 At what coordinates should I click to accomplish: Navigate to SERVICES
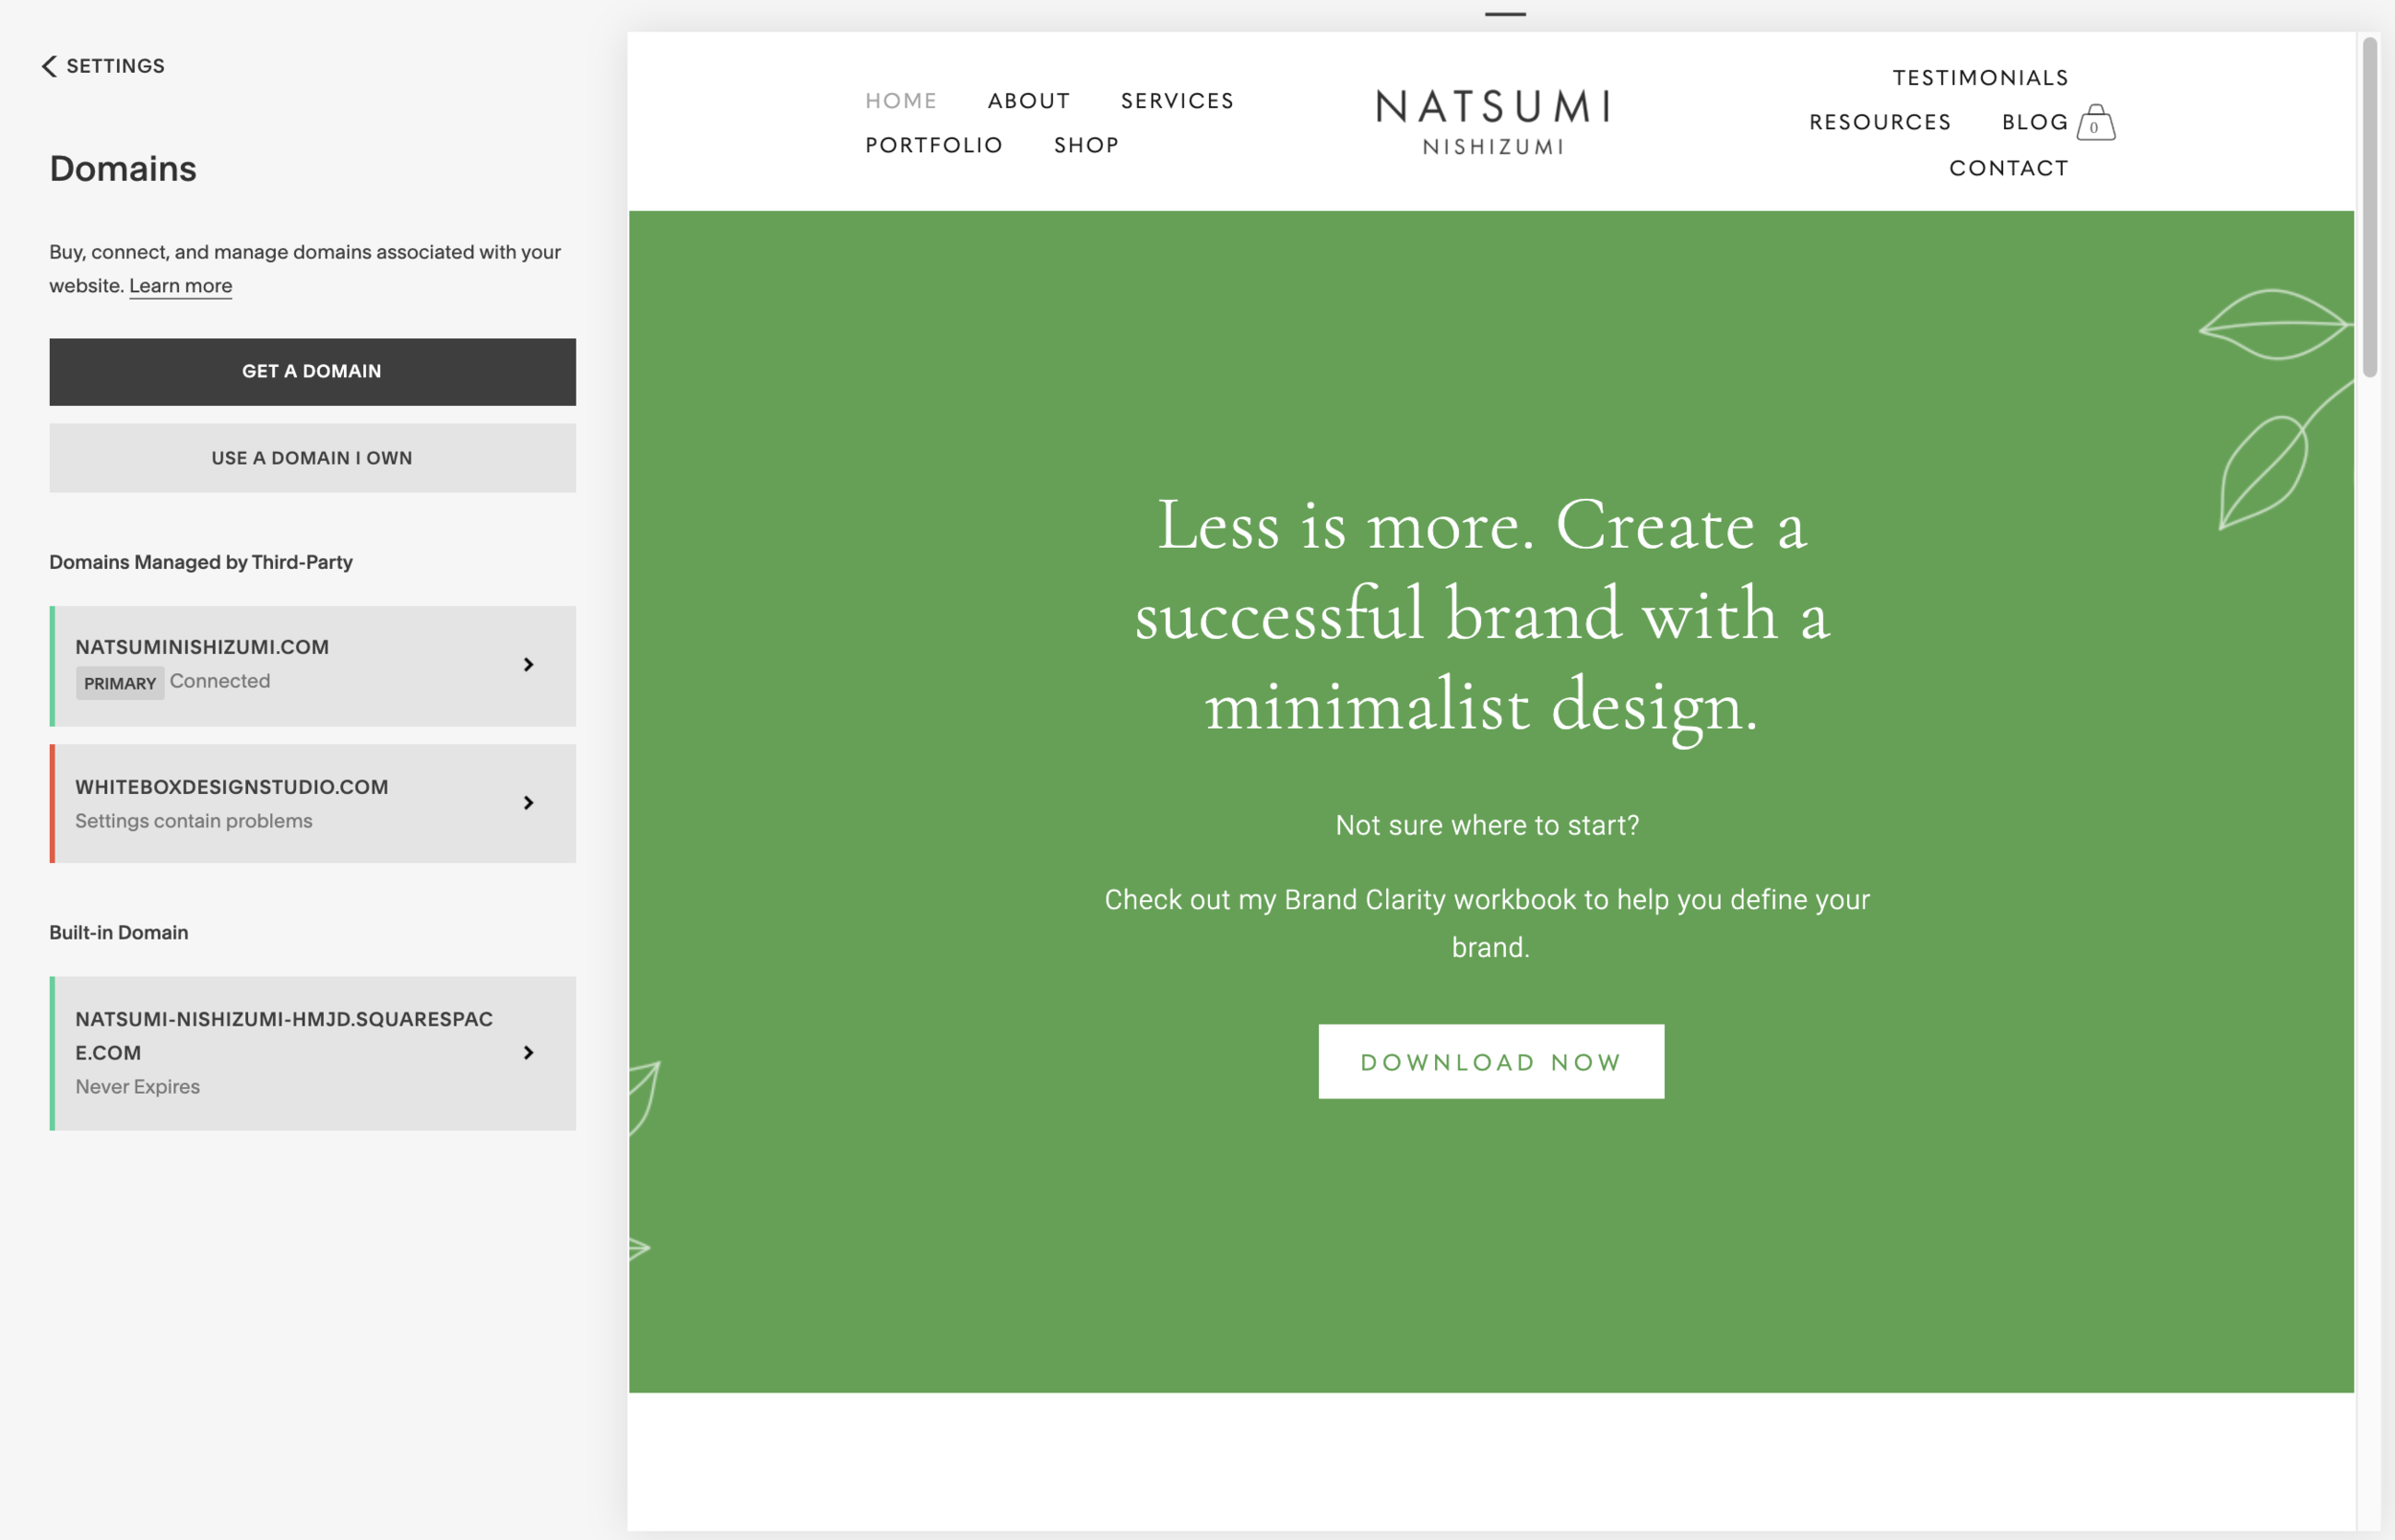pyautogui.click(x=1177, y=100)
